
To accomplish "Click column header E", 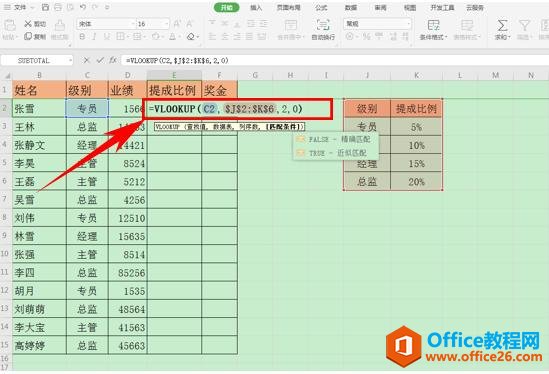I will [x=174, y=75].
